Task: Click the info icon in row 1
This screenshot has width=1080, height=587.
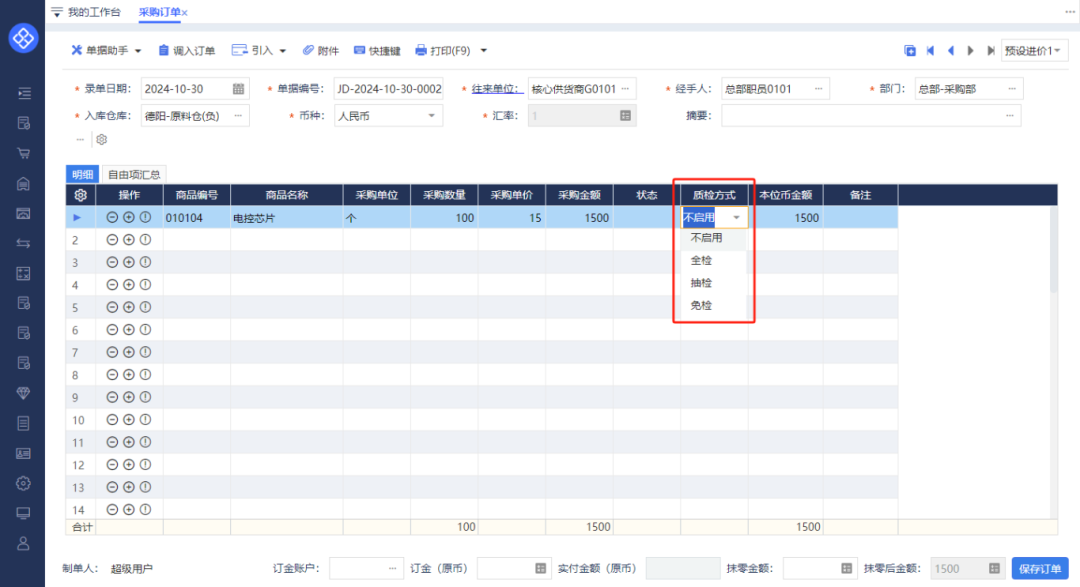Action: pos(145,217)
